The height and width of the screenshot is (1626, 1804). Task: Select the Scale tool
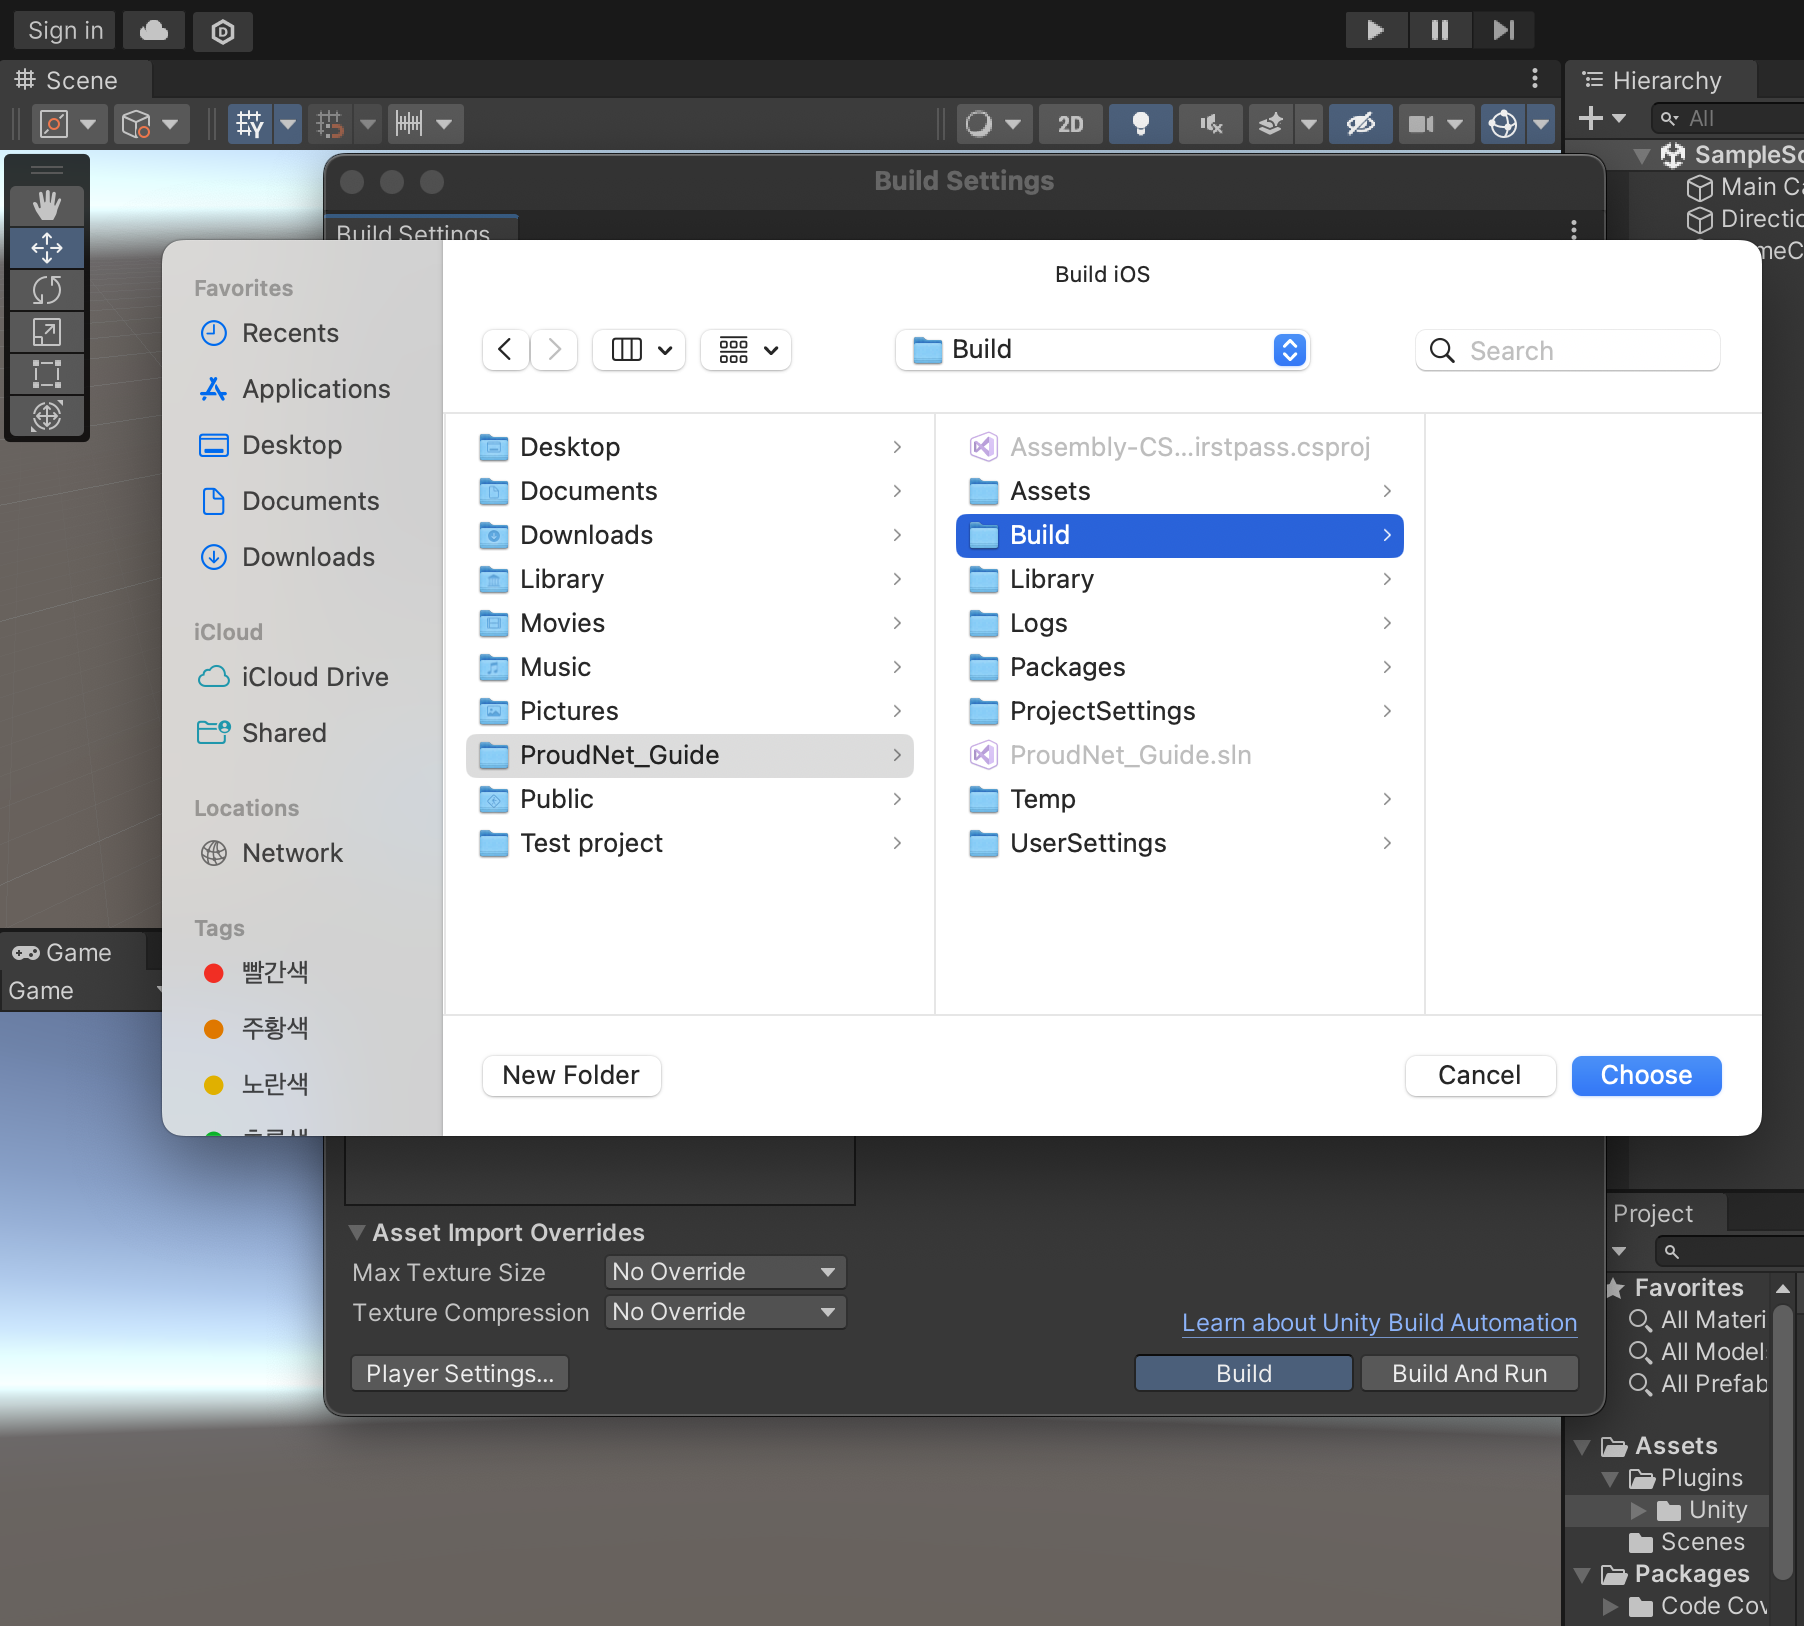(47, 332)
